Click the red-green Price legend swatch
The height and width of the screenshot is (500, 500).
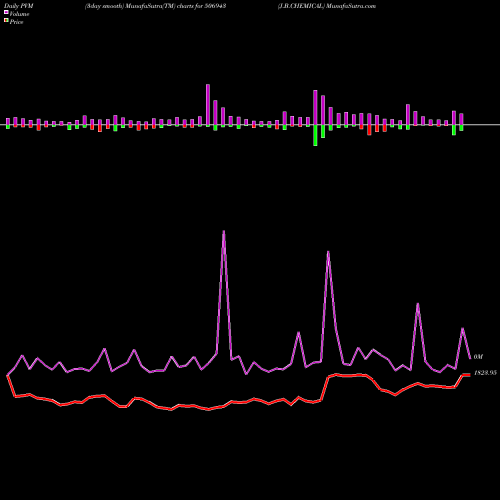point(6,21)
